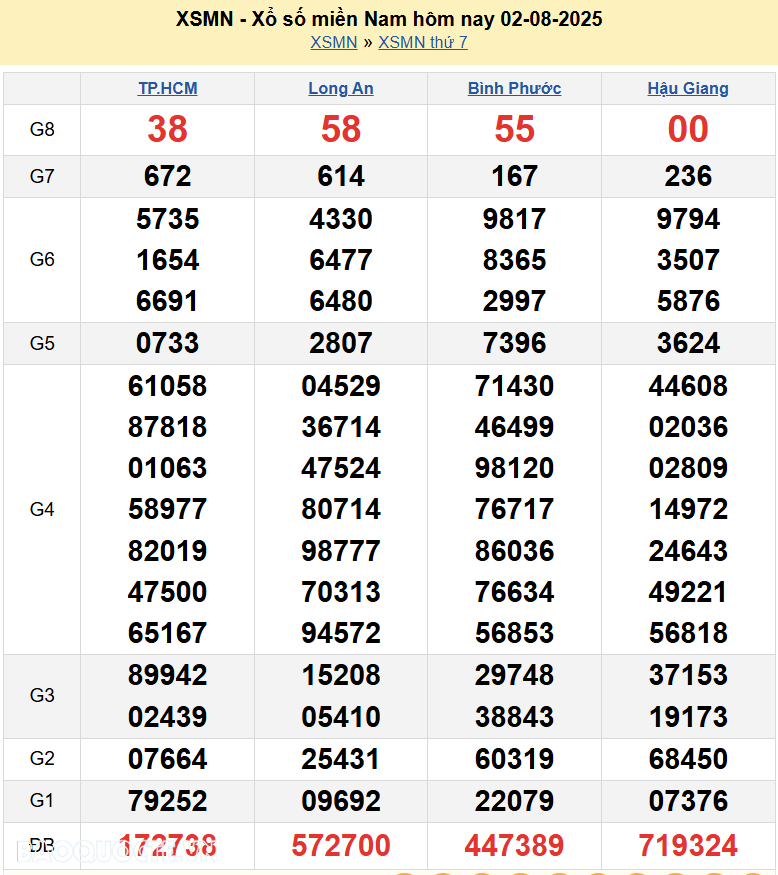Open the XSMN breadcrumb link
This screenshot has width=778, height=875.
[333, 42]
